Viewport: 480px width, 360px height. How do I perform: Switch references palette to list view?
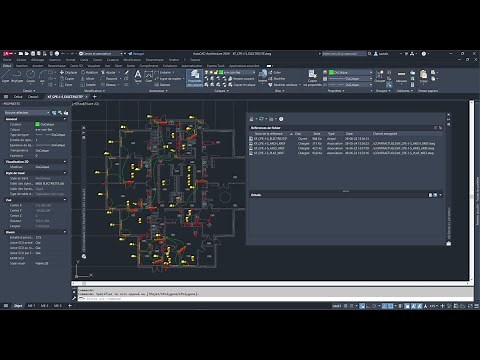[435, 128]
